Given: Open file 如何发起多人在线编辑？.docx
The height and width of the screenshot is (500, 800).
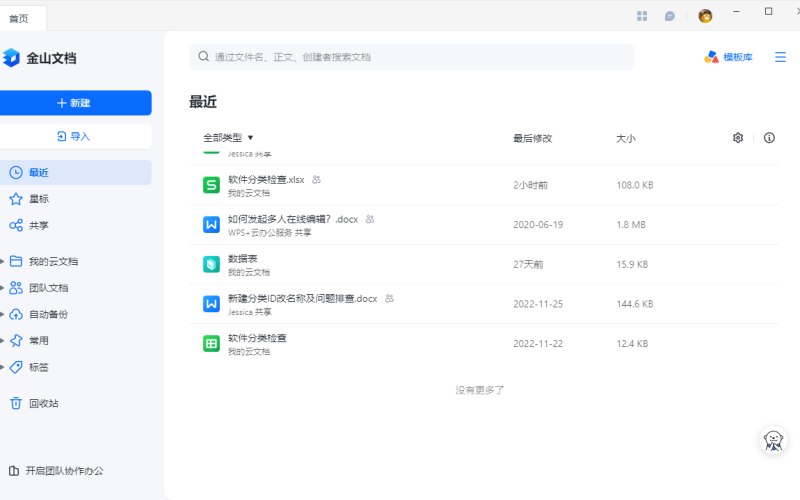Looking at the screenshot, I should click(293, 219).
